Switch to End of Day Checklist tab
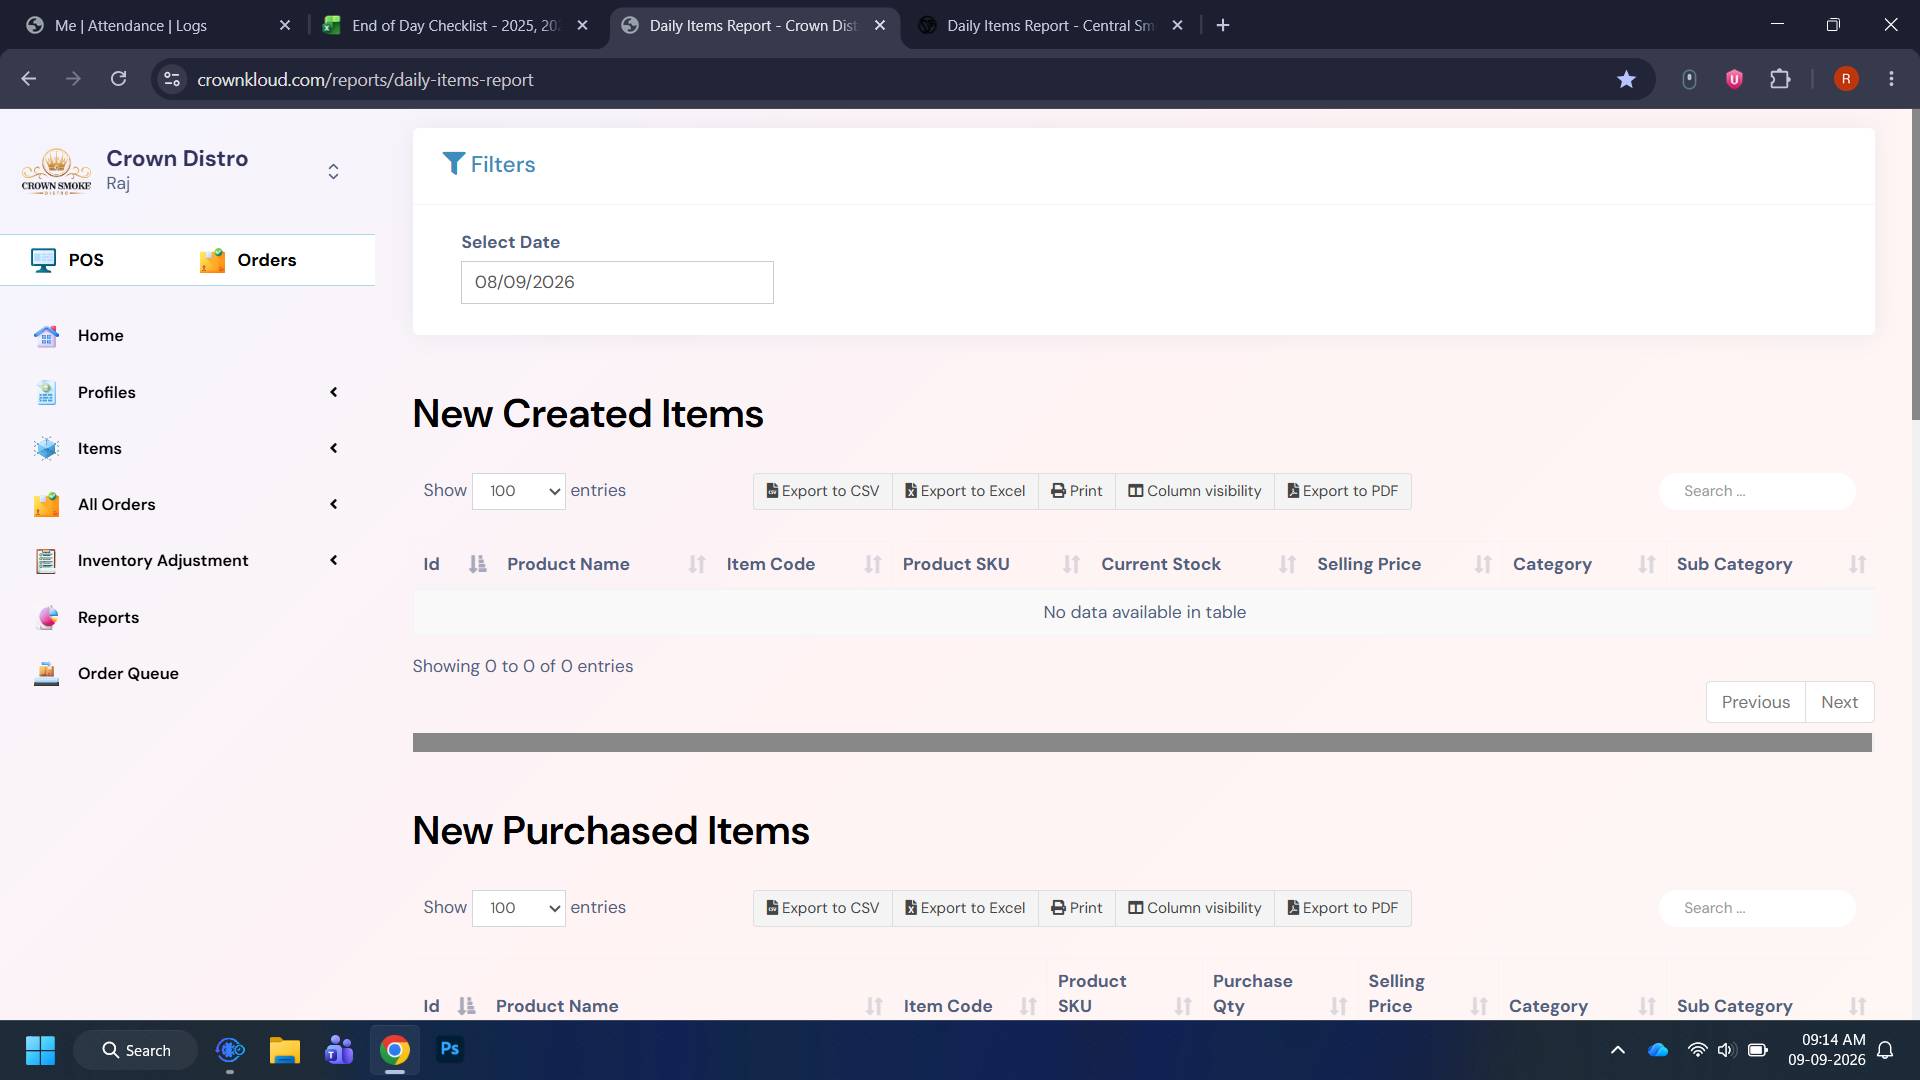Screen dimensions: 1920x1080 point(455,25)
